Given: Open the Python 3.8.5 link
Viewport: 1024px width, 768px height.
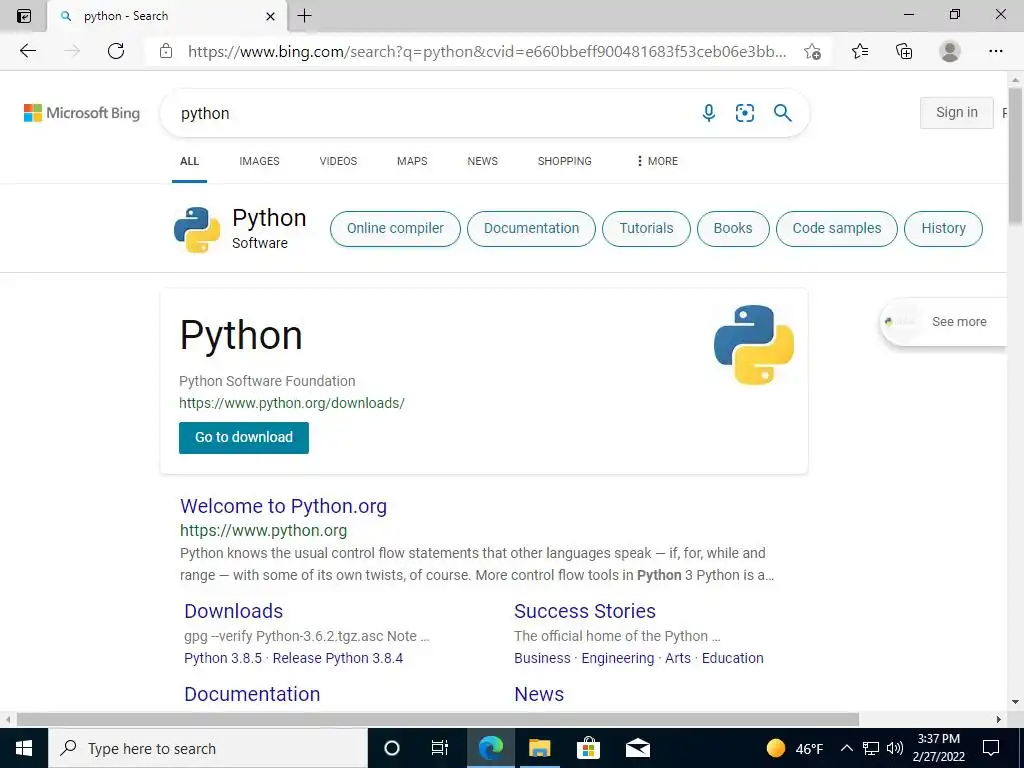Looking at the screenshot, I should coord(223,658).
